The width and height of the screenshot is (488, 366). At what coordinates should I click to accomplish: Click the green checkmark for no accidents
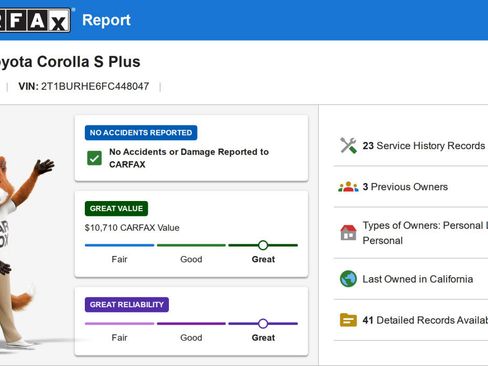pyautogui.click(x=94, y=158)
